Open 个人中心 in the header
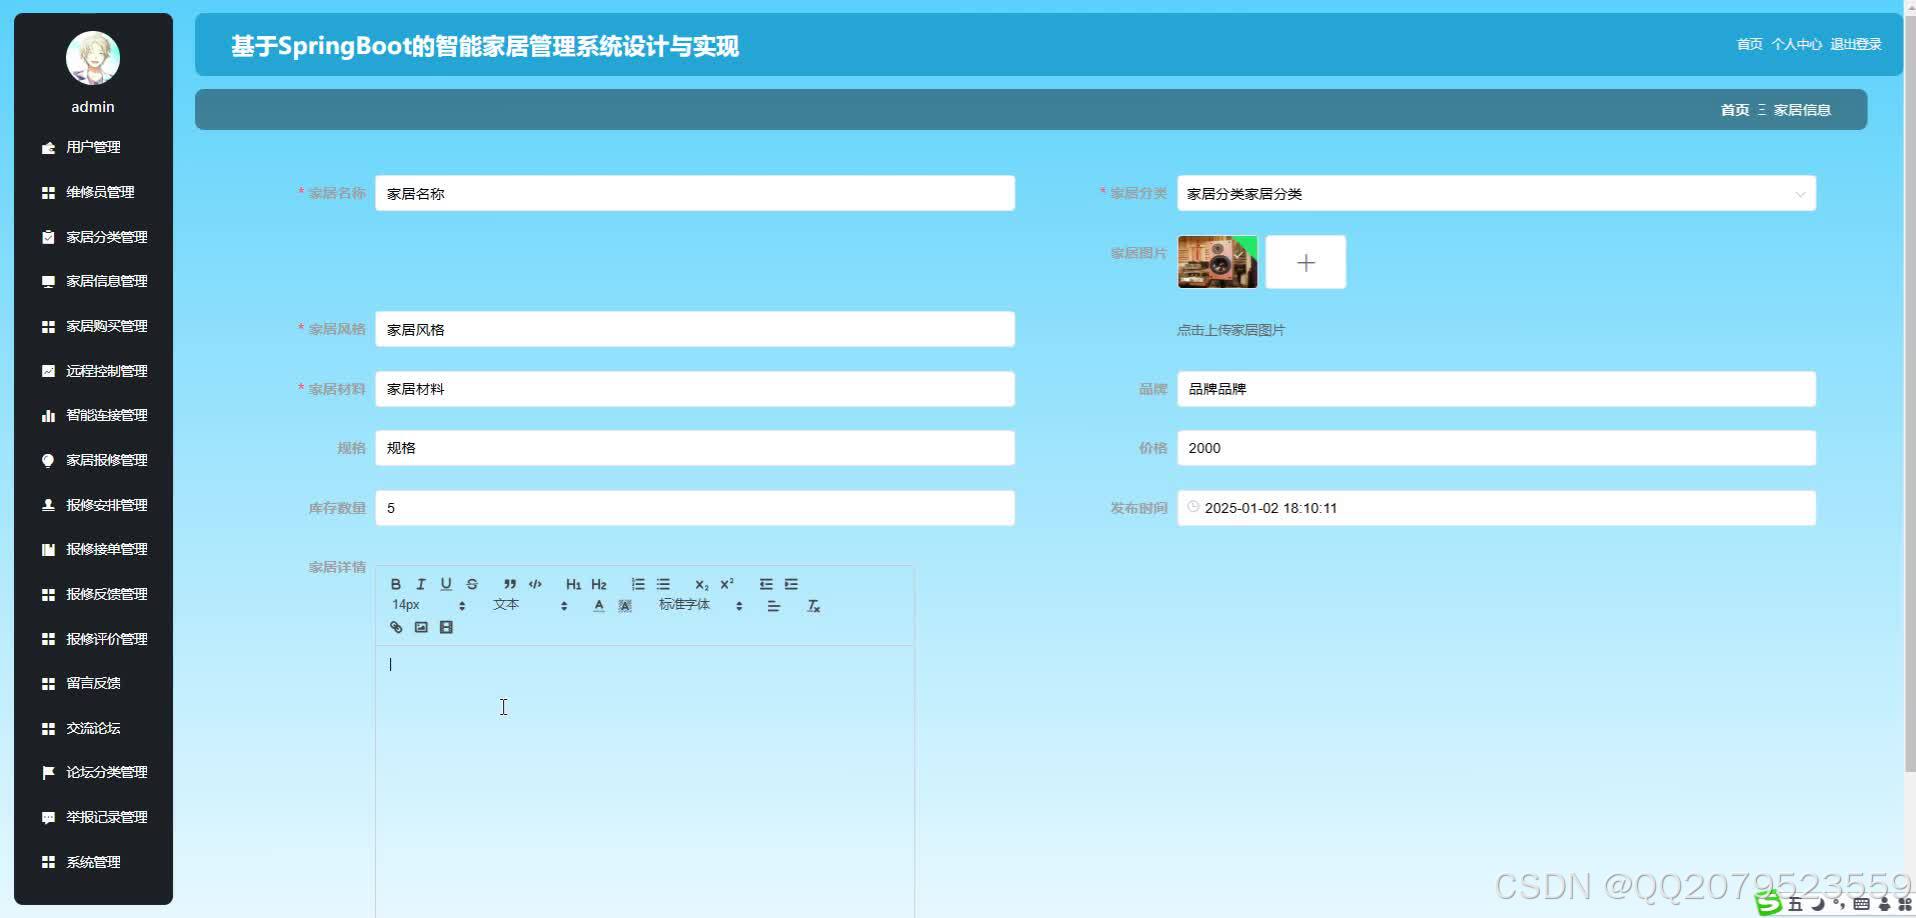Image resolution: width=1916 pixels, height=918 pixels. [1796, 44]
